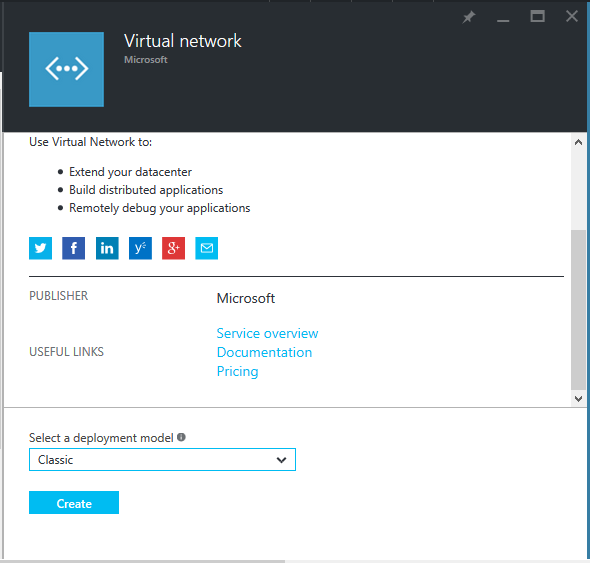
Task: Maximize the Virtual network blade
Action: click(537, 16)
